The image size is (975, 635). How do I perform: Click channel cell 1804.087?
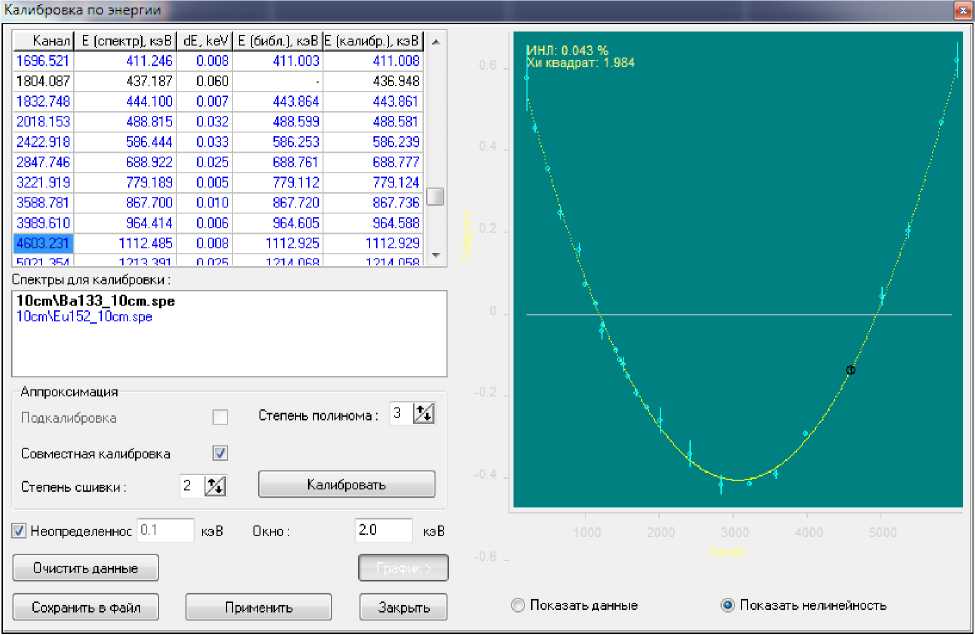click(x=44, y=81)
